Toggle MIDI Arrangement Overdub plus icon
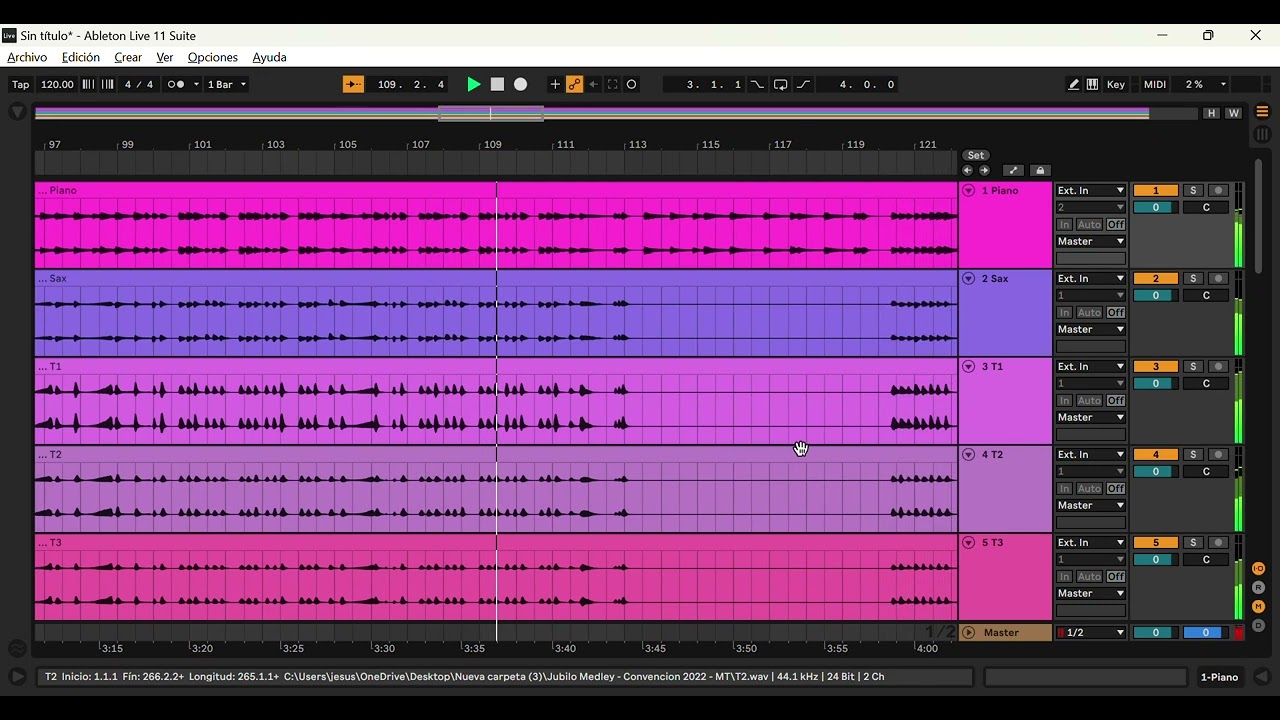The width and height of the screenshot is (1280, 720). click(x=555, y=85)
